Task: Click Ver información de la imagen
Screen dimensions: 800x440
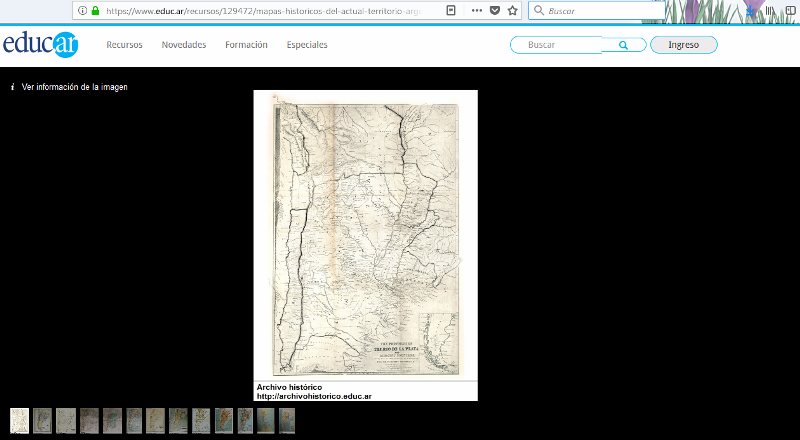Action: [74, 87]
